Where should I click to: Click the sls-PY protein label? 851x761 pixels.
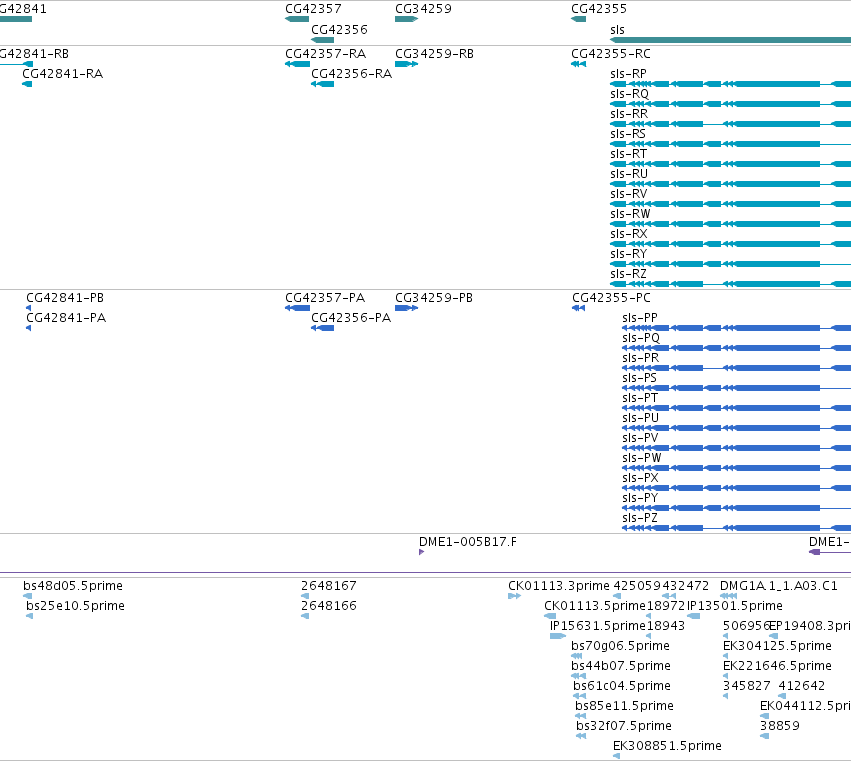(x=640, y=498)
